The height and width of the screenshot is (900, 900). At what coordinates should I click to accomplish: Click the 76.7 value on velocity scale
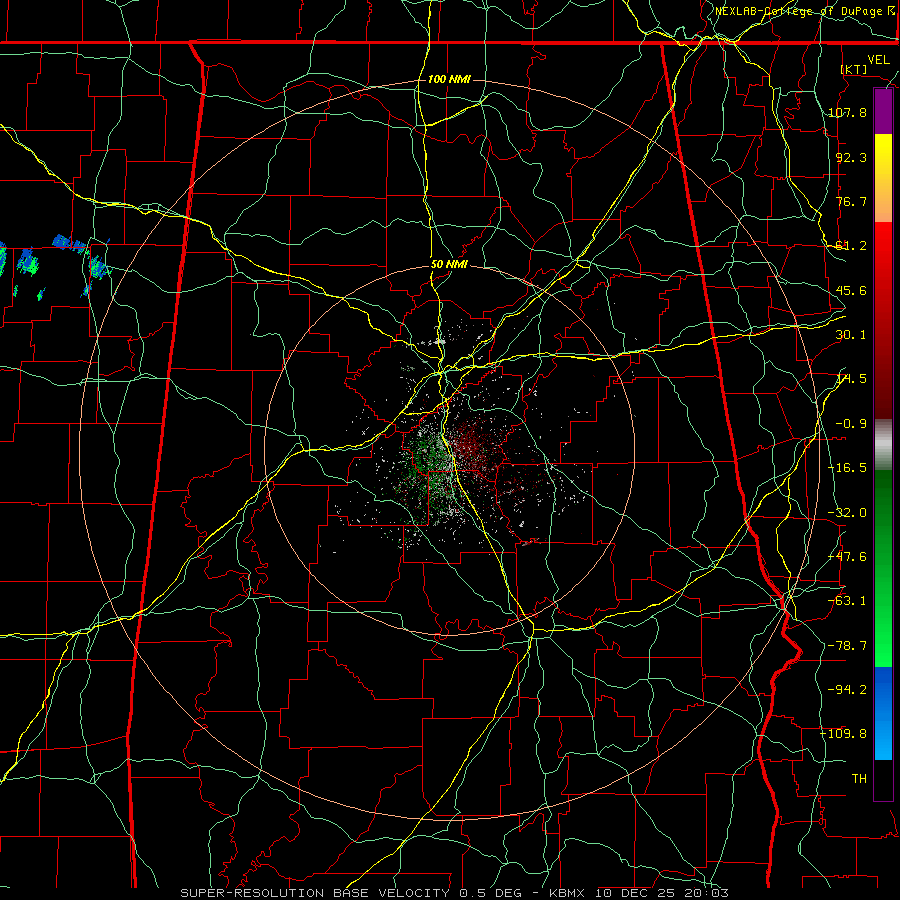click(851, 201)
